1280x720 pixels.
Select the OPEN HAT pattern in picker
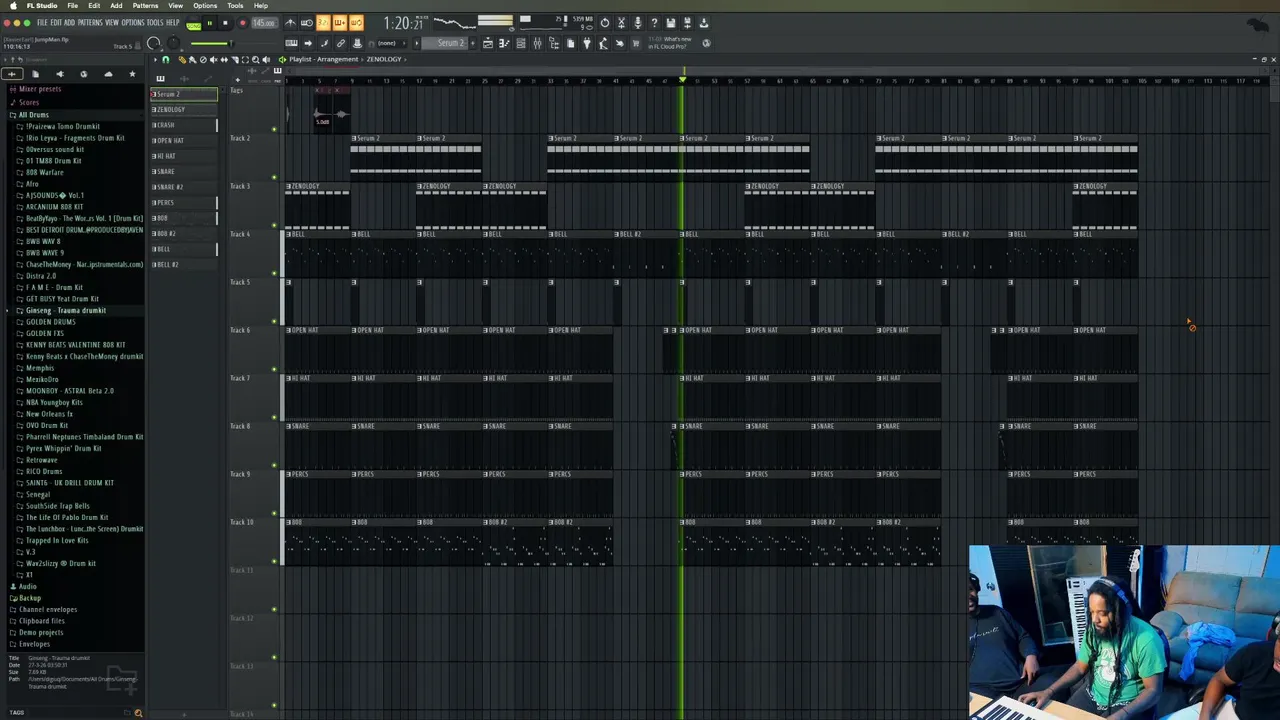click(x=183, y=140)
